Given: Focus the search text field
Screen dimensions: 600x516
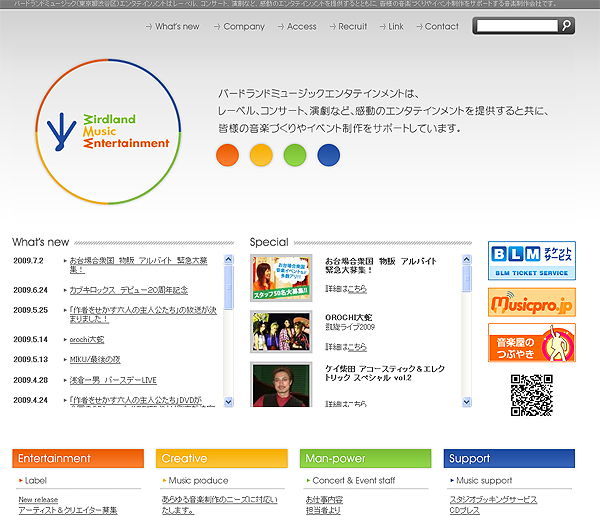Looking at the screenshot, I should 517,26.
